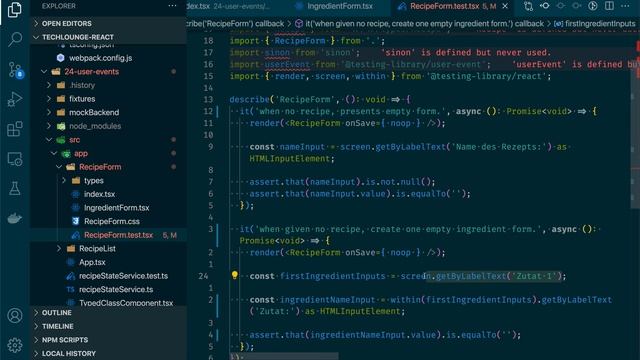
Task: Split the editor to the right
Action: [x=609, y=6]
